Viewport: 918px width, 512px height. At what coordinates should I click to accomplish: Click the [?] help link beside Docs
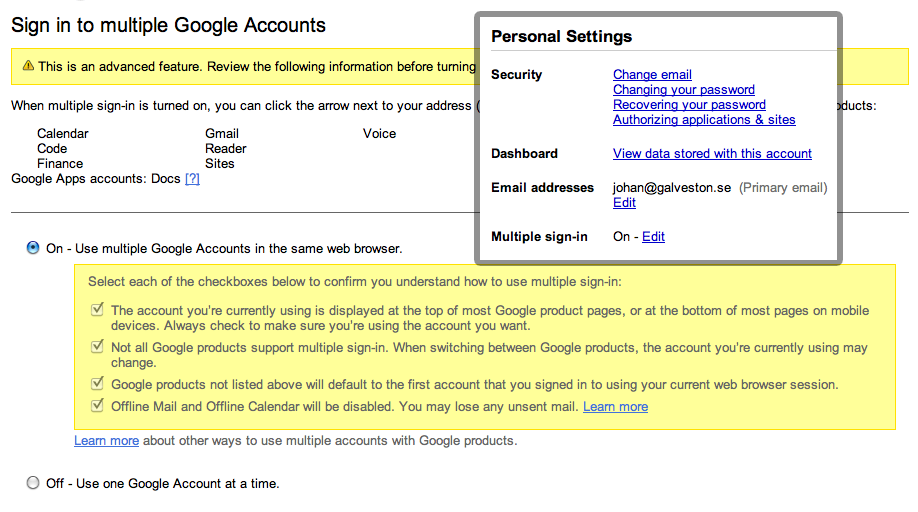point(192,178)
